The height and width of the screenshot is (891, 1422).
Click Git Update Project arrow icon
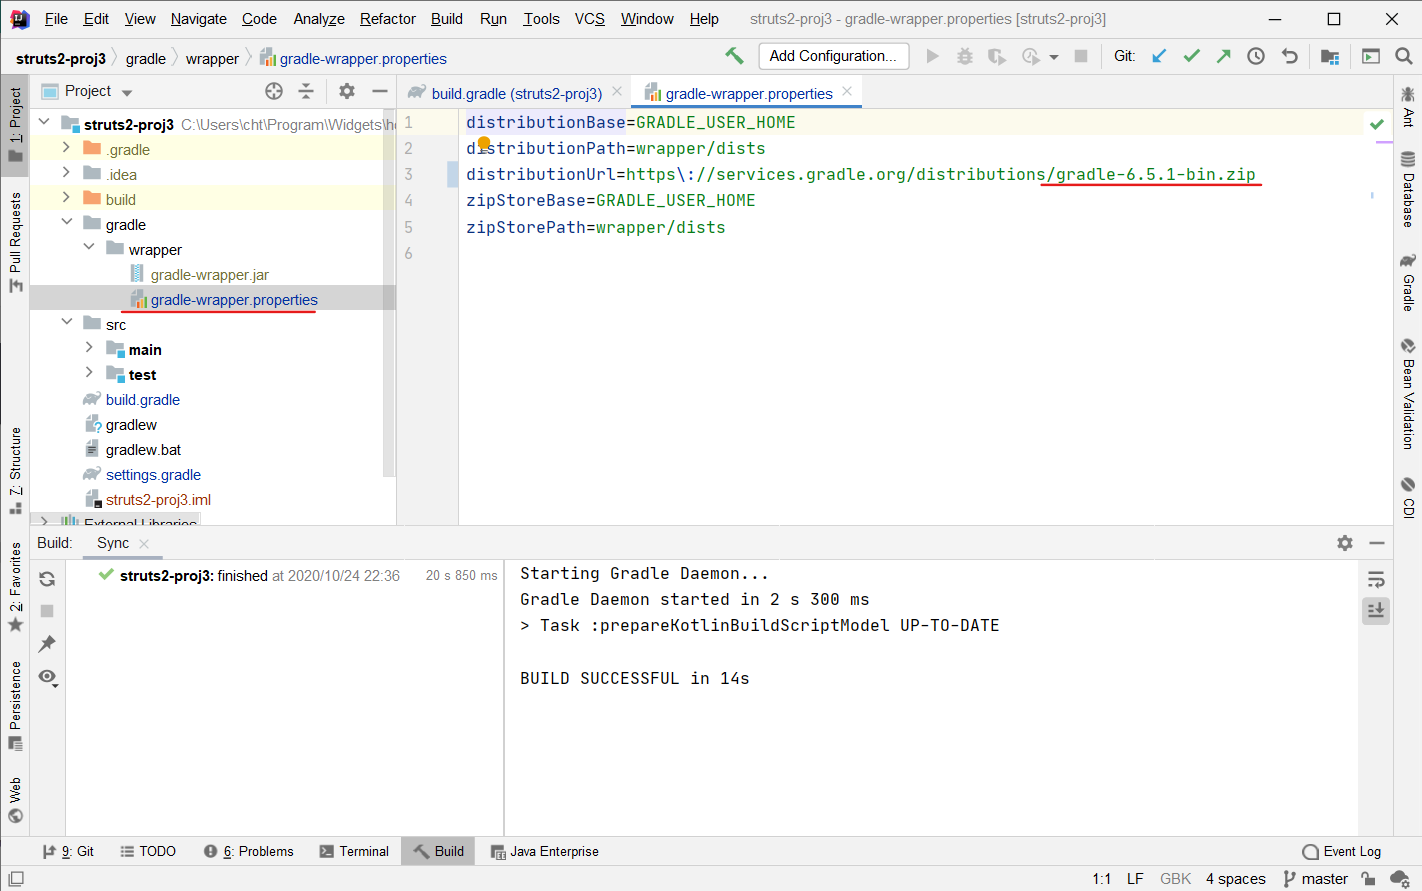coord(1159,56)
